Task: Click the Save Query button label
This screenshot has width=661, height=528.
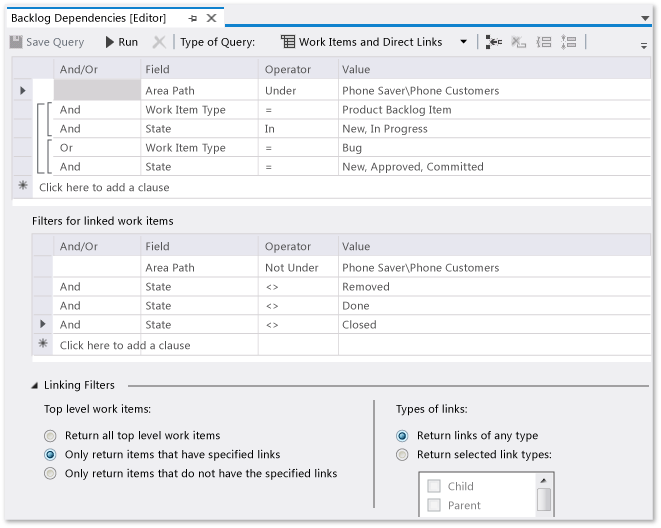Action: coord(55,42)
